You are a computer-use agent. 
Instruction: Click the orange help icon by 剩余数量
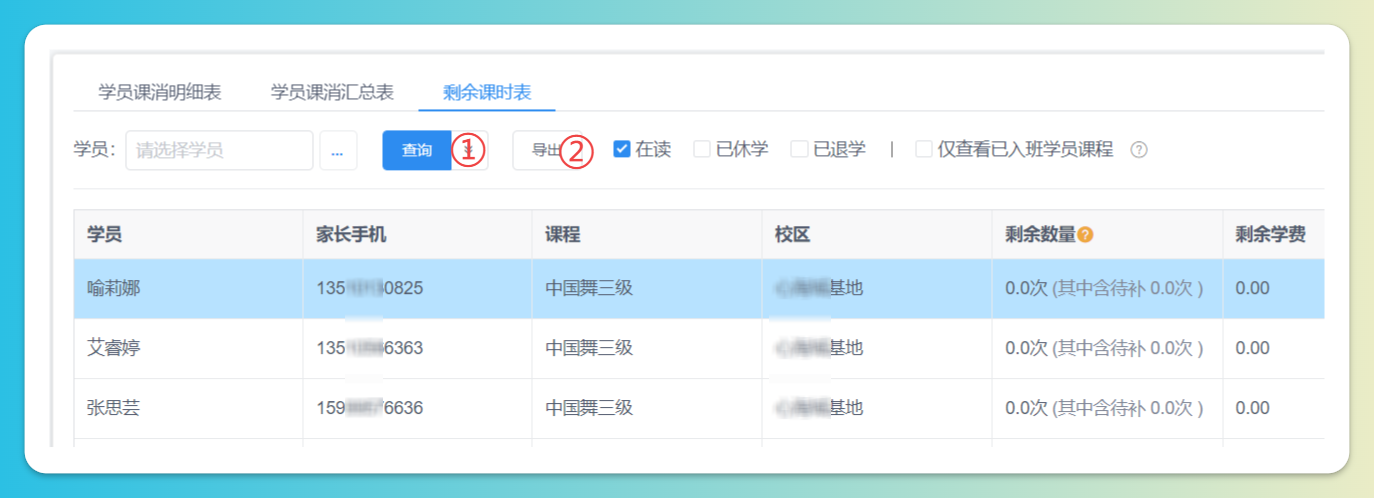(x=1085, y=235)
